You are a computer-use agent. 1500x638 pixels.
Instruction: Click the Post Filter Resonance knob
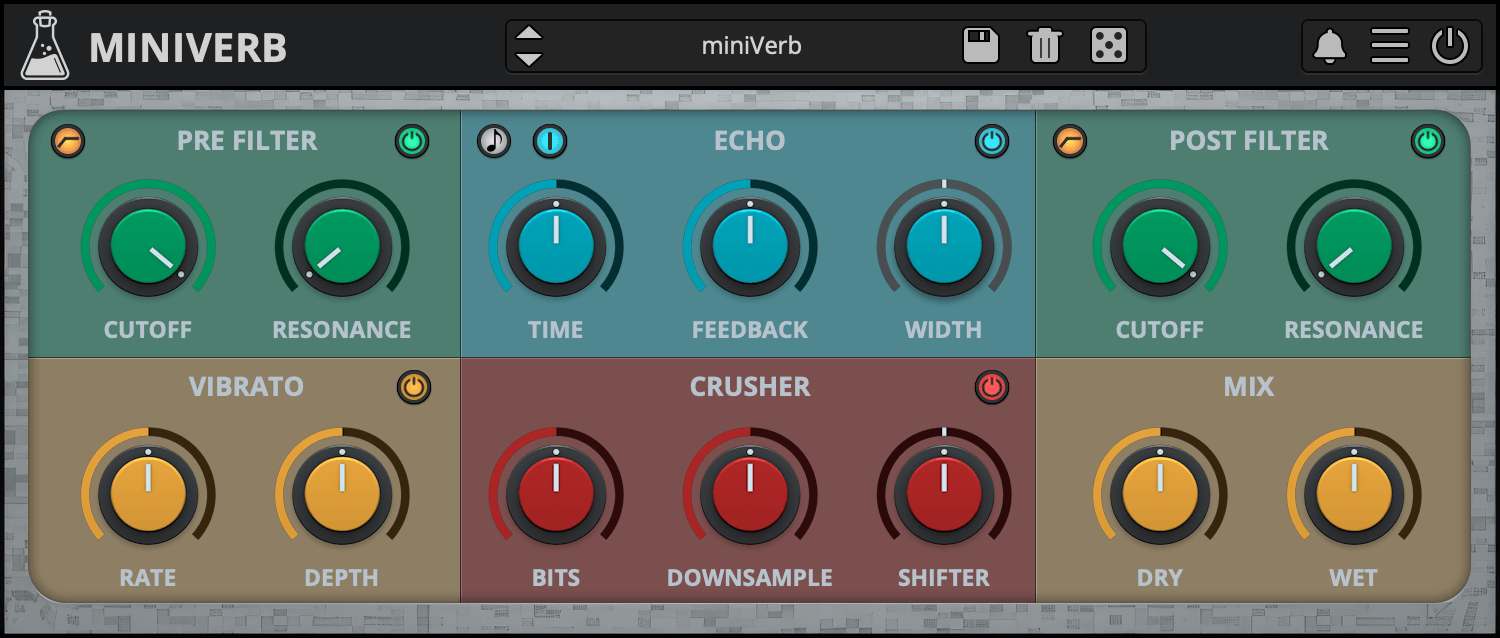click(x=1354, y=247)
